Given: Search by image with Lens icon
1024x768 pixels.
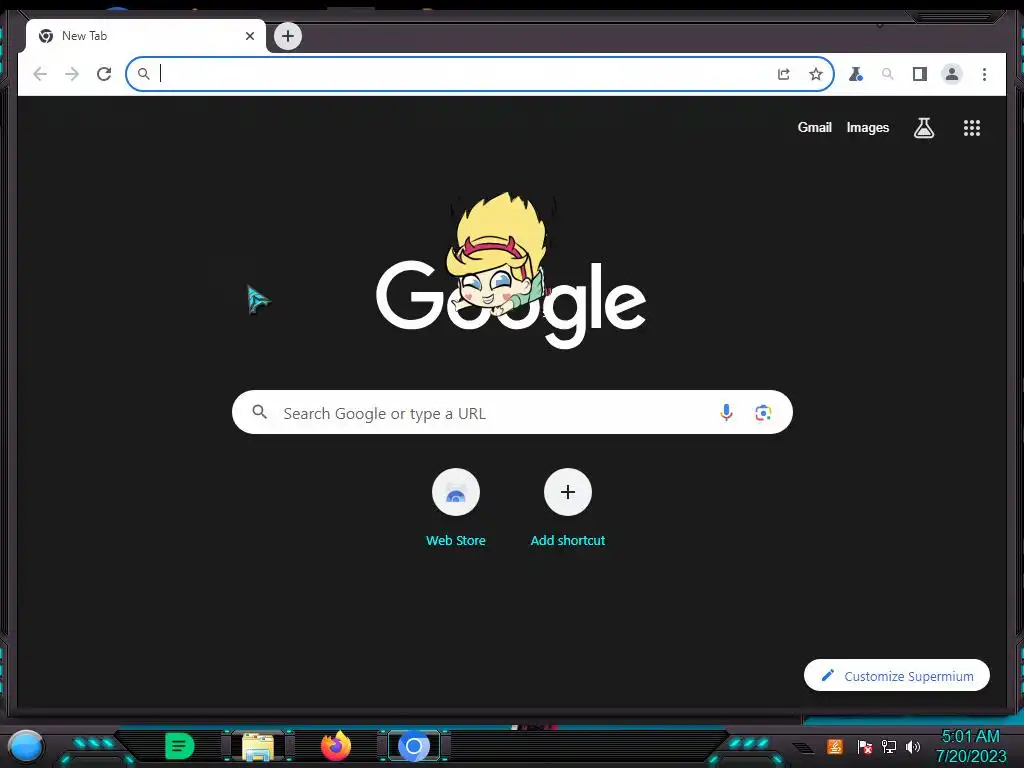Looking at the screenshot, I should coord(763,412).
